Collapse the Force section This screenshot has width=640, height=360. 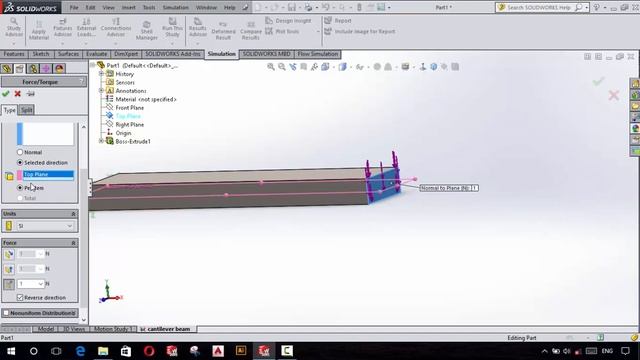[73, 243]
